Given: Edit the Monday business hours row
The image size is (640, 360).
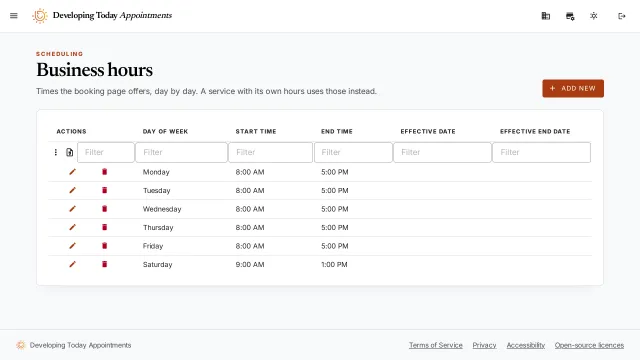Looking at the screenshot, I should pyautogui.click(x=72, y=172).
